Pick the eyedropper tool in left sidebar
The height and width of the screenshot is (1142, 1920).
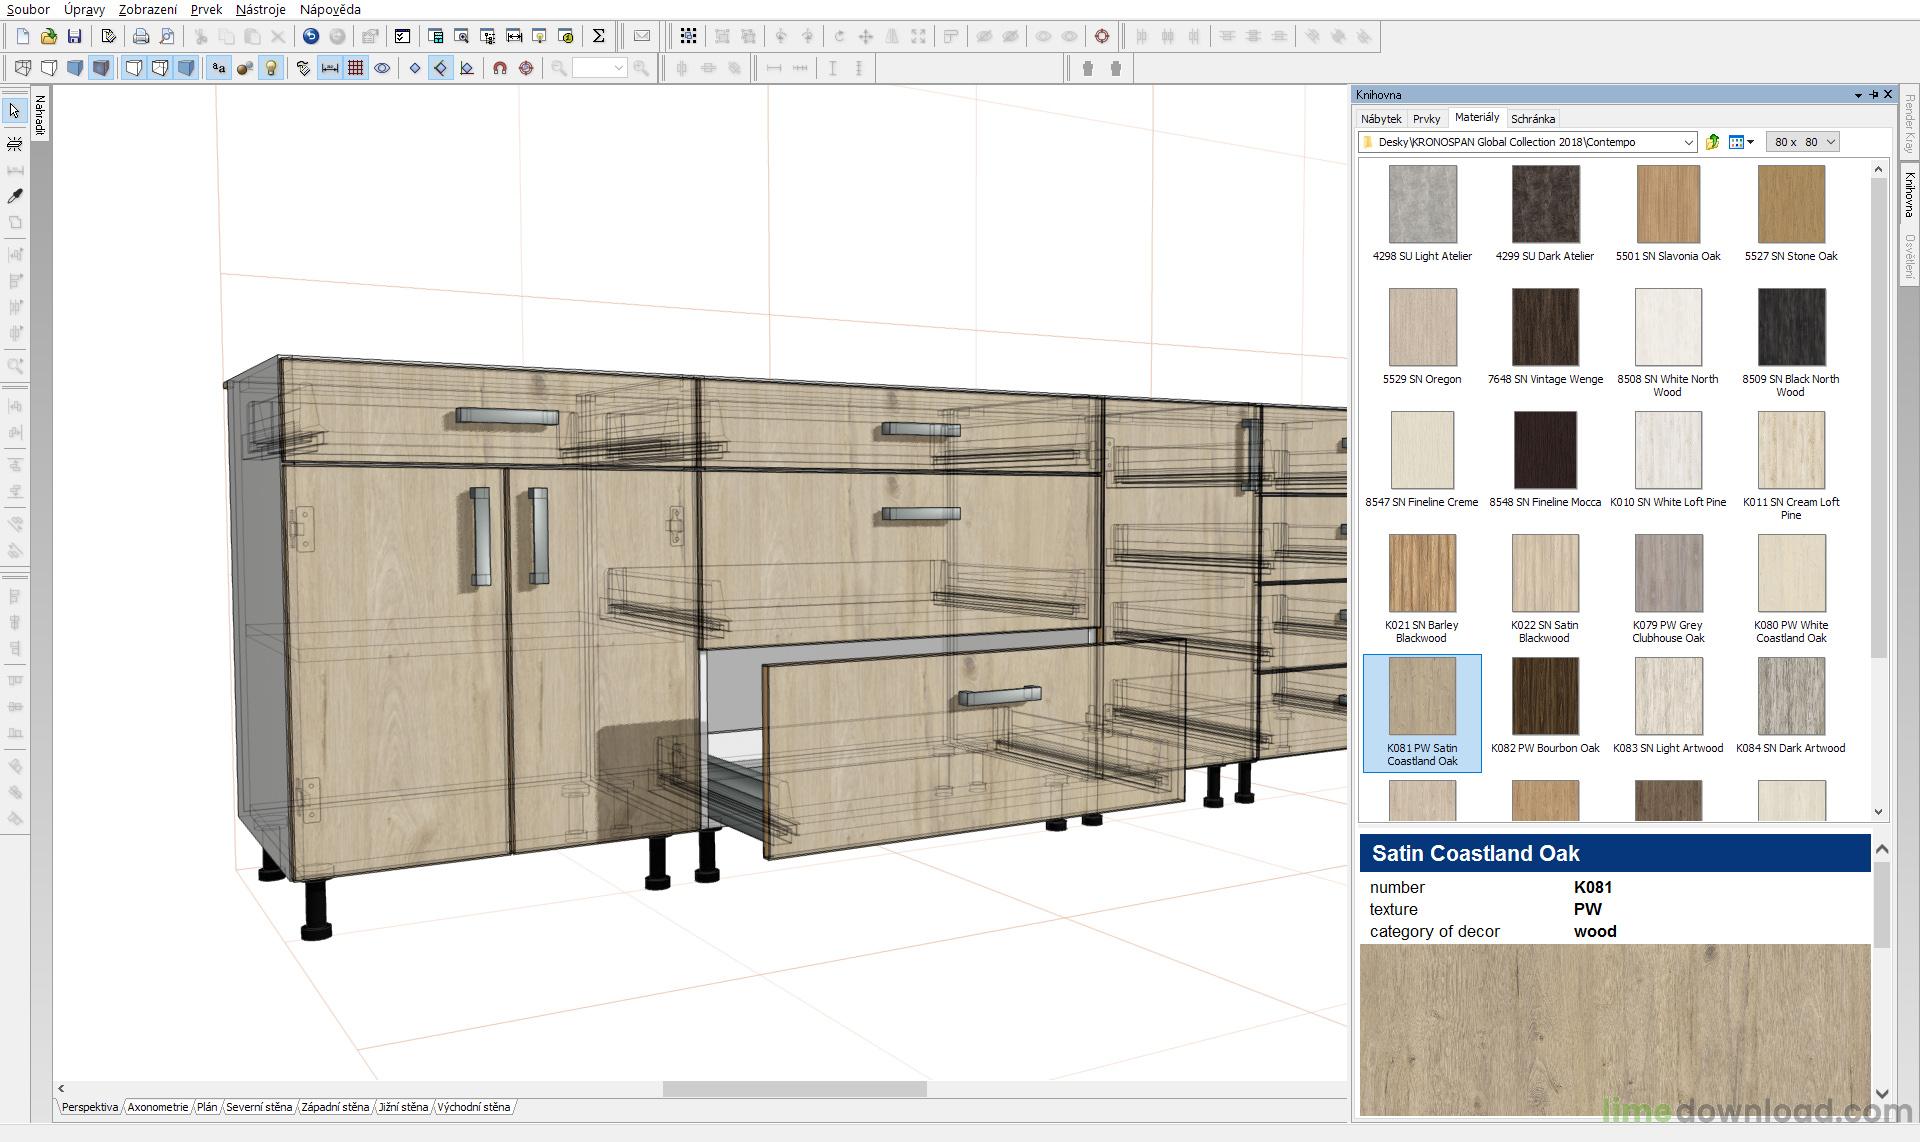[x=15, y=196]
